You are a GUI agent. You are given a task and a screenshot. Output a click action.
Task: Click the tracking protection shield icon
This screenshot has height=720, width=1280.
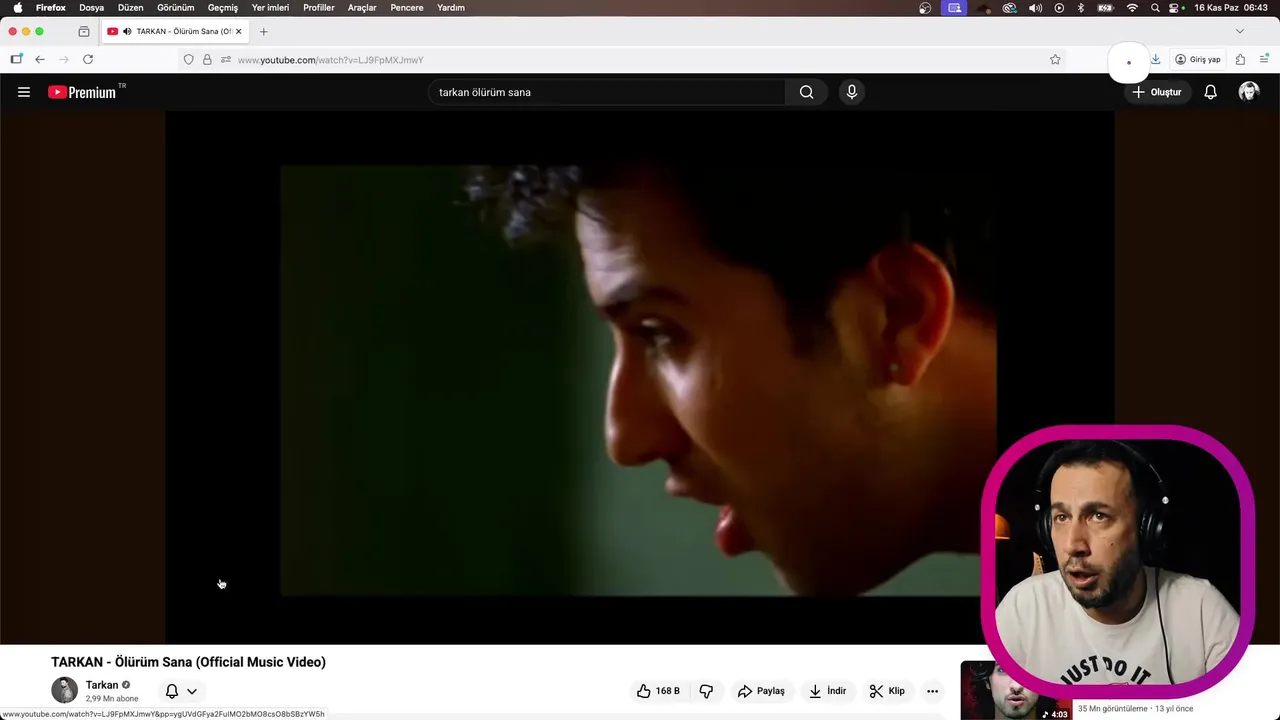(x=188, y=60)
